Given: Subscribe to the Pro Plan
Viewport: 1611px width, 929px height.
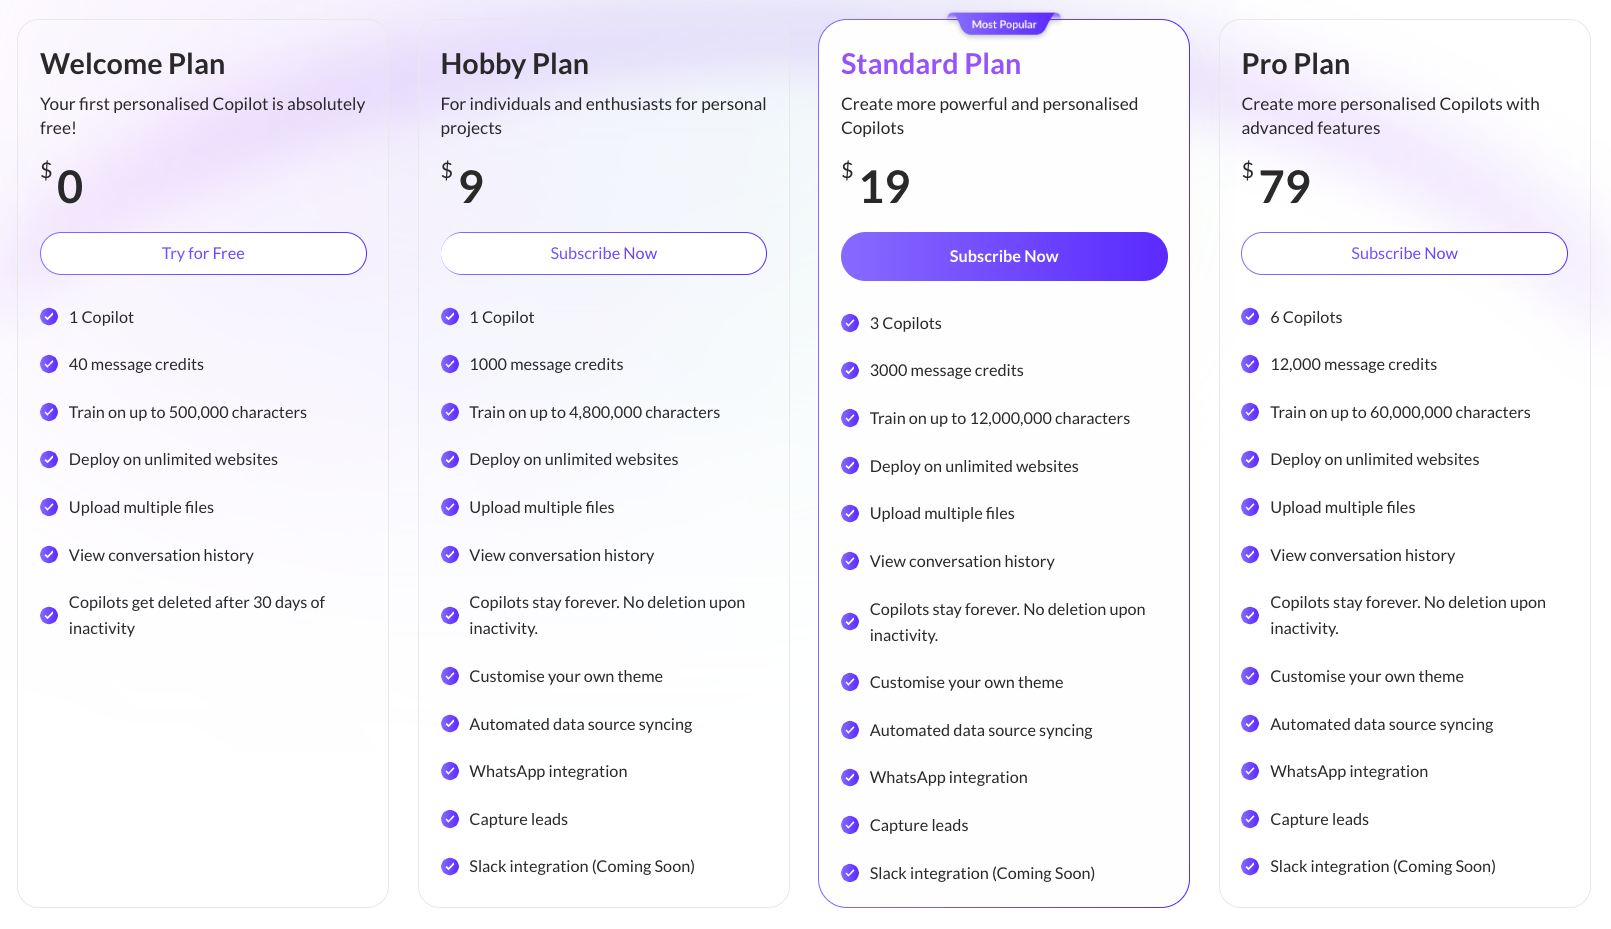Looking at the screenshot, I should (x=1404, y=254).
